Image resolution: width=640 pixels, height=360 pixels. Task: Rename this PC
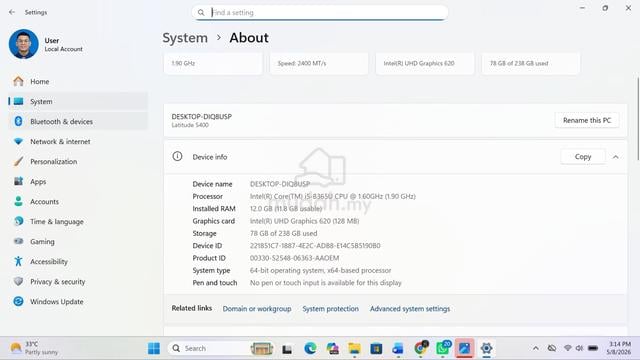pos(587,120)
